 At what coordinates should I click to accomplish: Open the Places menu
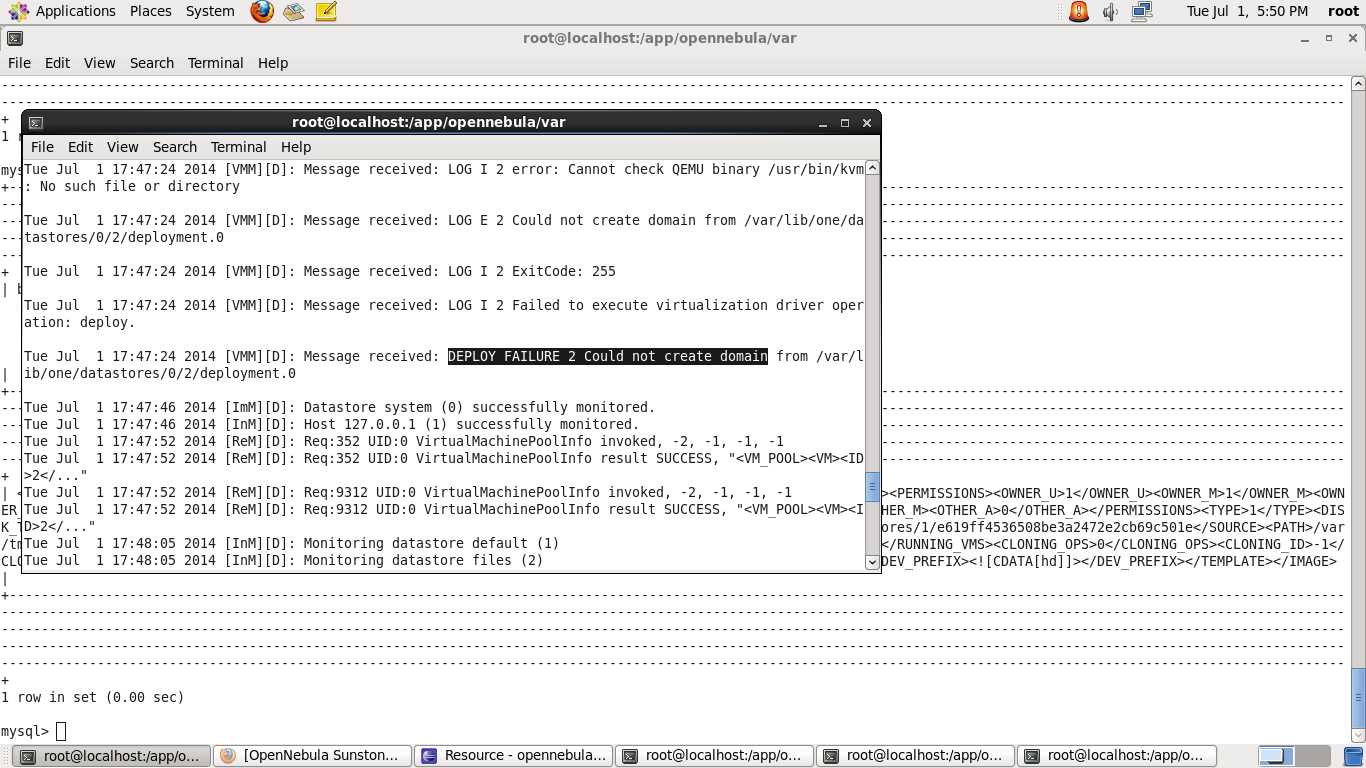[150, 11]
